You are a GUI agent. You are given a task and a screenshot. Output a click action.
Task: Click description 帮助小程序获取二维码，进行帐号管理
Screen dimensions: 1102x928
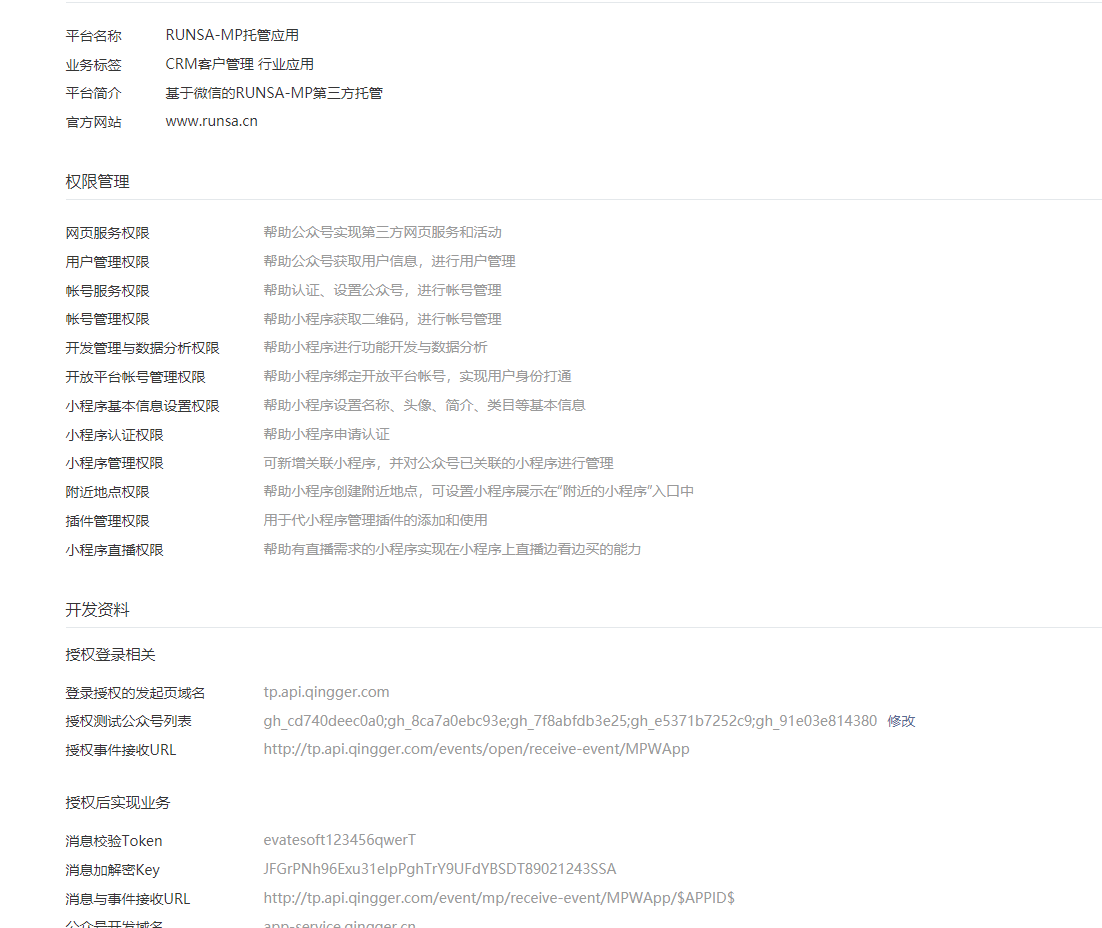click(x=382, y=318)
